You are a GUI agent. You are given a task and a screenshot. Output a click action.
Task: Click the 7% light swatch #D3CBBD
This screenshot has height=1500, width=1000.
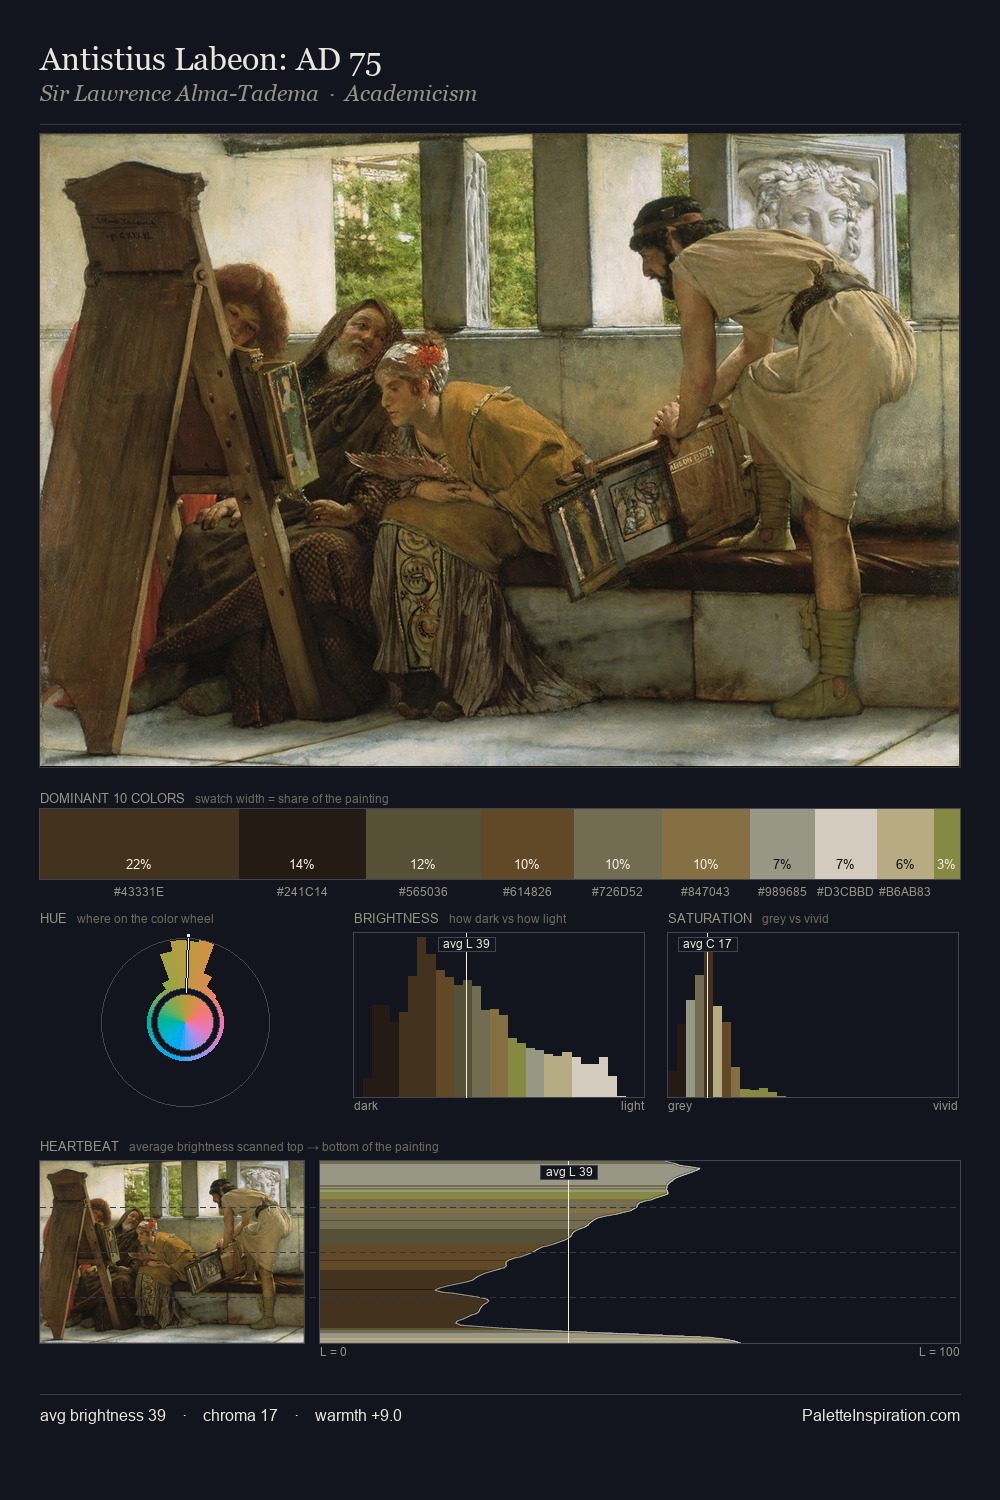click(846, 844)
